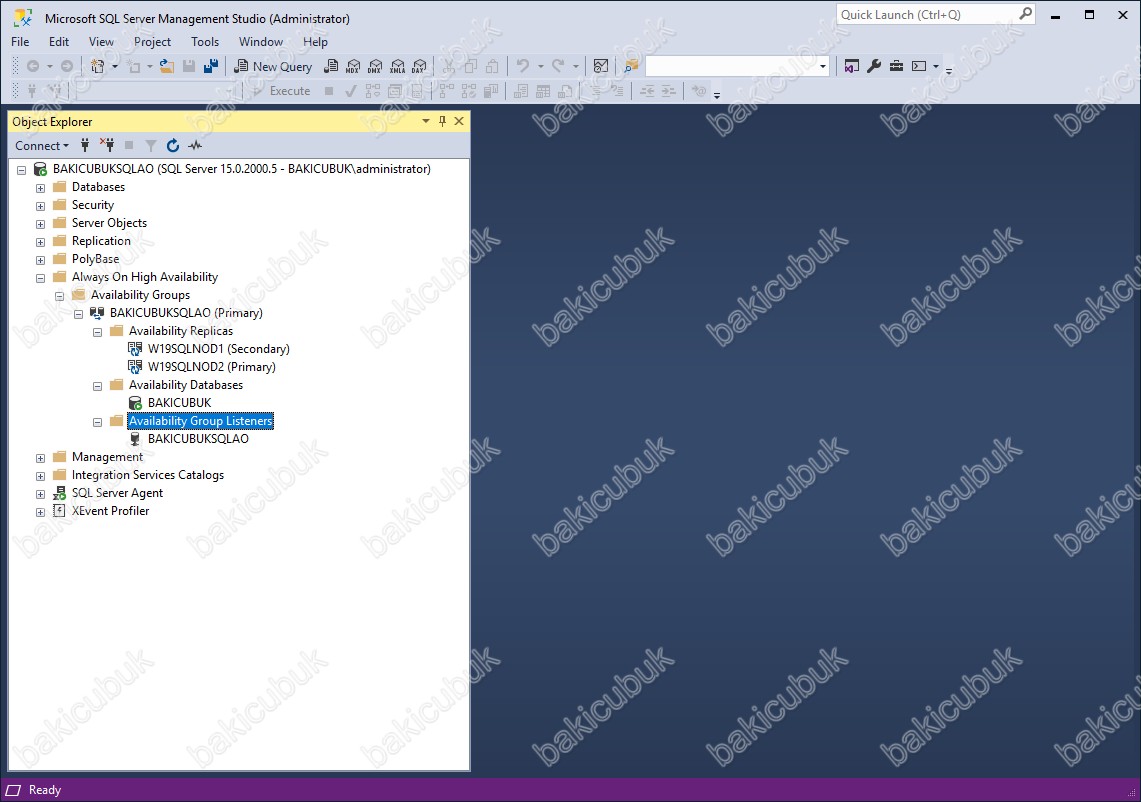Image resolution: width=1141 pixels, height=802 pixels.
Task: Open Activity Monitor from Object Explorer toolbar
Action: [x=195, y=146]
